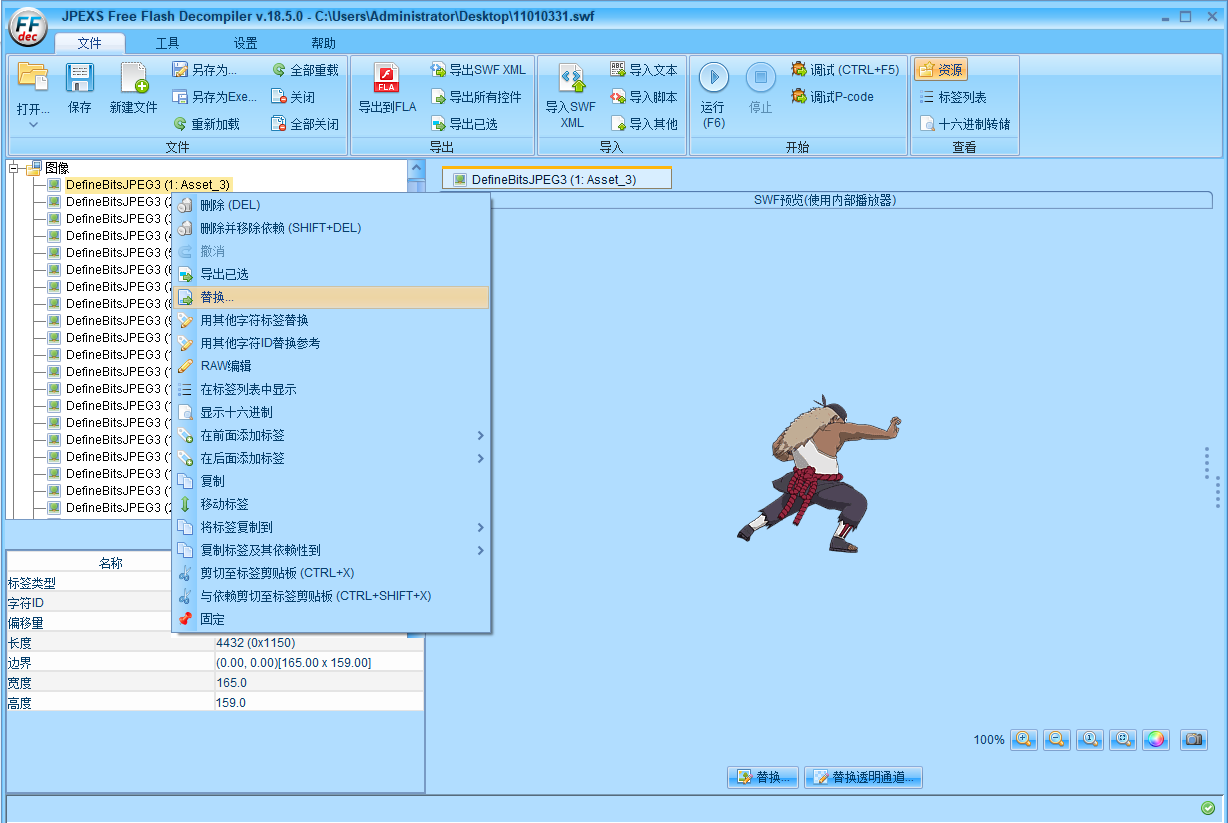Screen dimensions: 1228x823
Task: Expand the 在前面添加标签 submenu
Action: [331, 435]
